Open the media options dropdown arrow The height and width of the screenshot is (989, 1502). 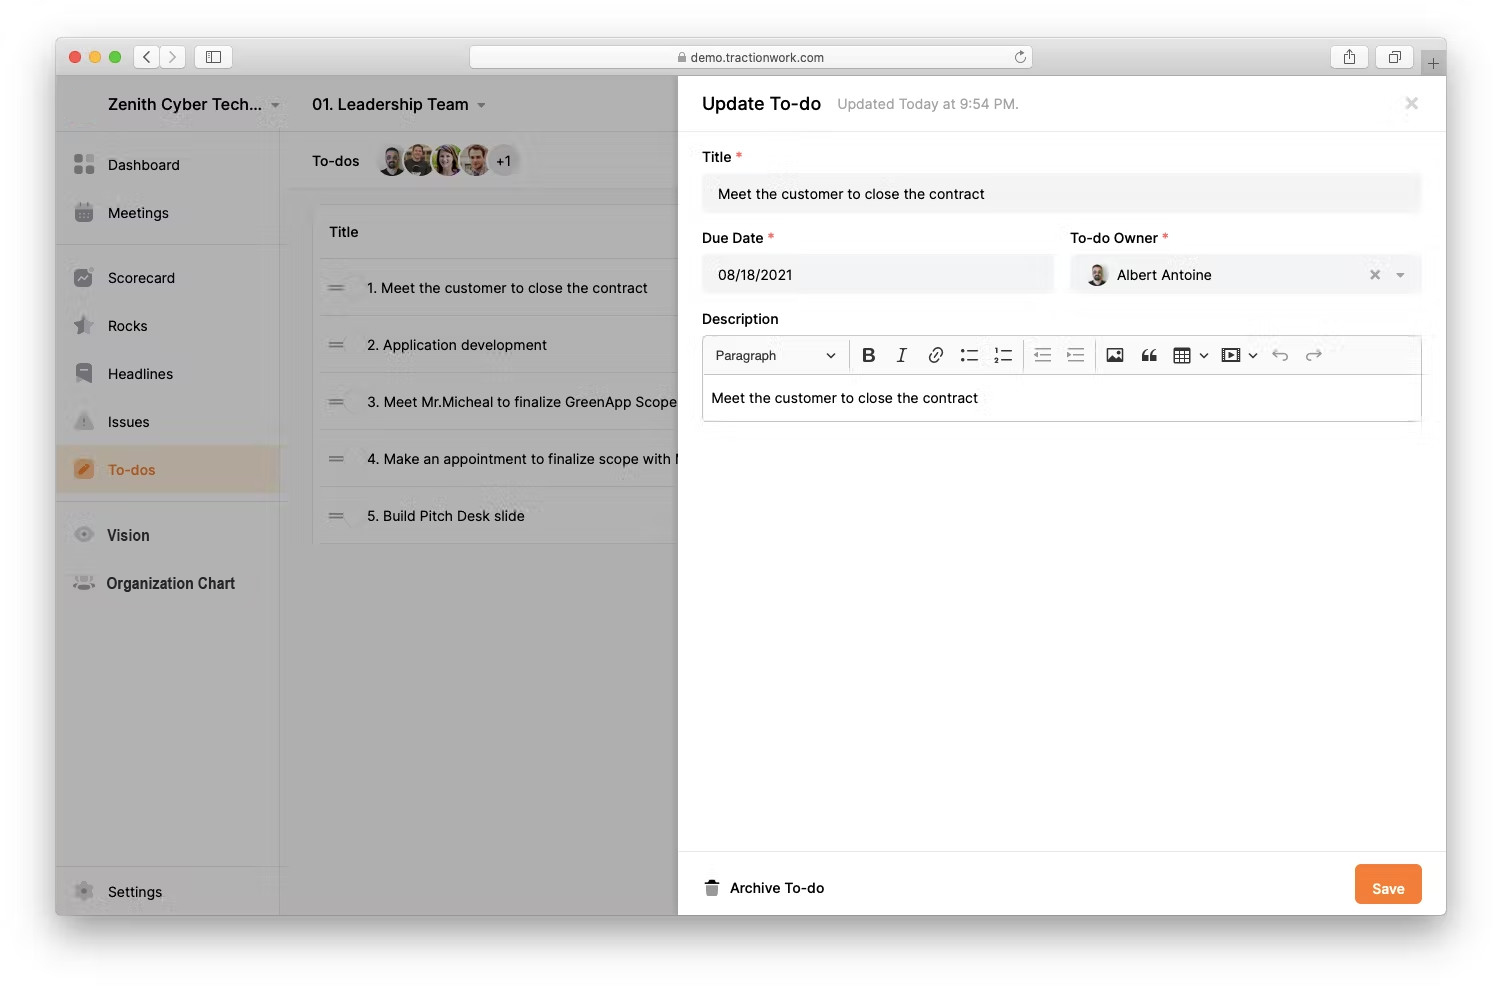[x=1252, y=355]
